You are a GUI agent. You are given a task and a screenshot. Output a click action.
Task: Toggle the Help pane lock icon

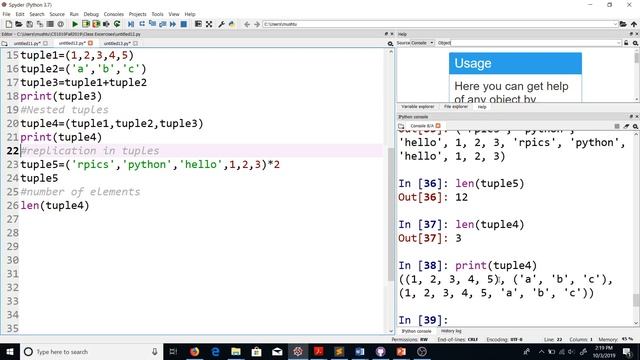tap(626, 43)
